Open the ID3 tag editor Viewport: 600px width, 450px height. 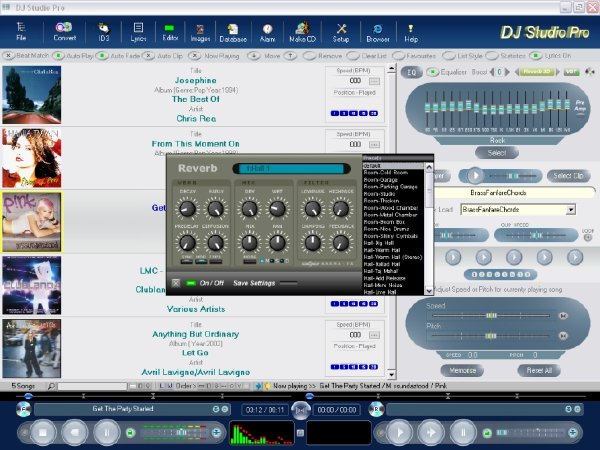tap(103, 32)
